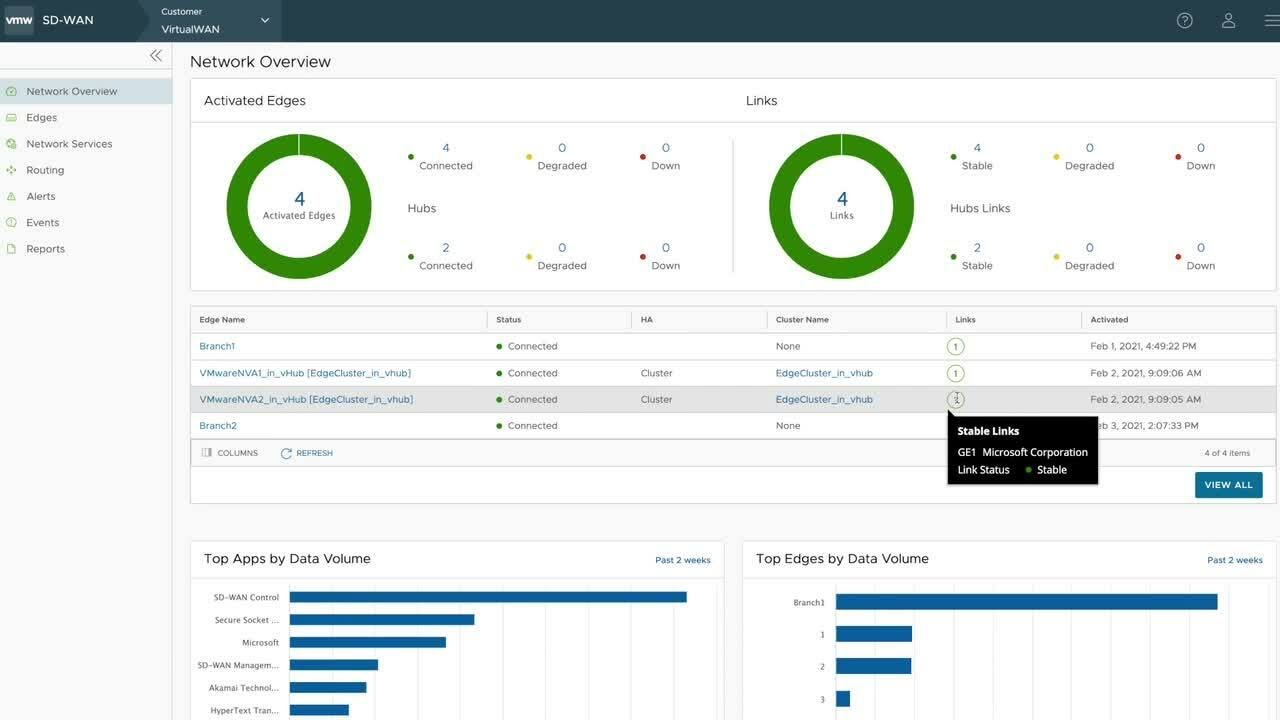Image resolution: width=1280 pixels, height=720 pixels.
Task: Click the REFRESH button
Action: [306, 453]
